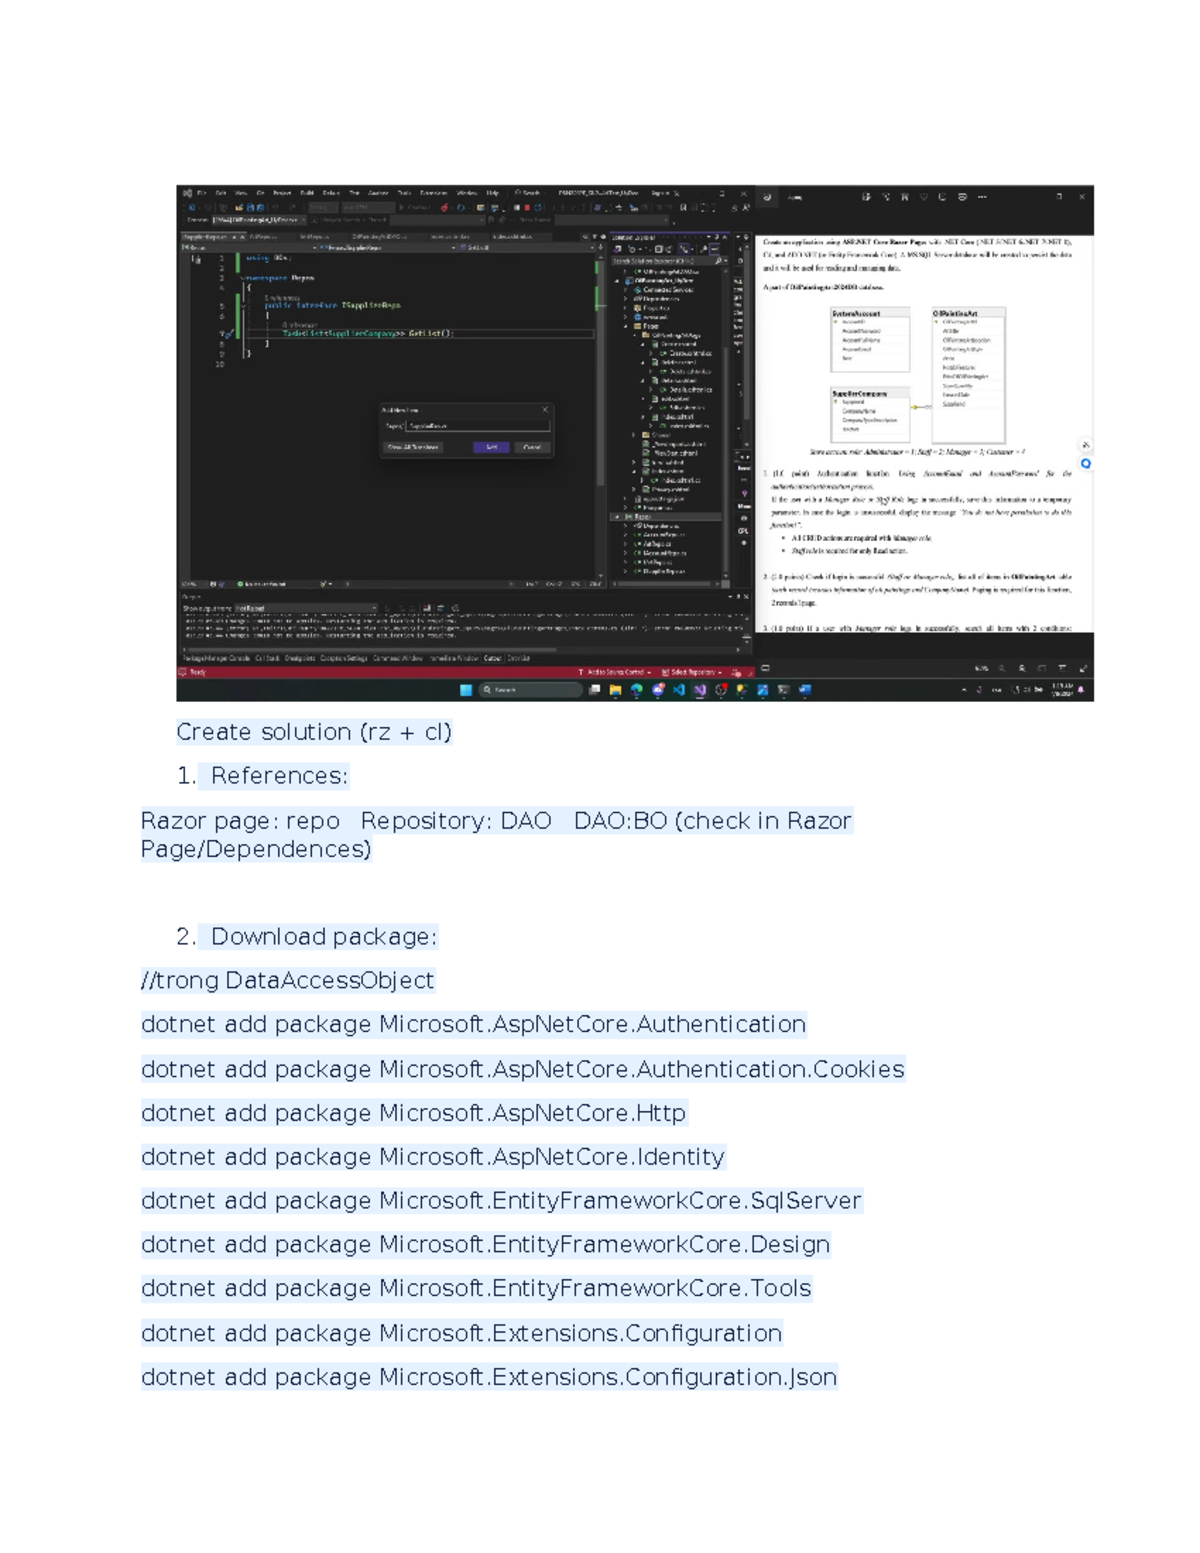Viewport: 1200px width, 1553px height.
Task: Click the Add button in the Add New Item dialog
Action: tap(491, 447)
